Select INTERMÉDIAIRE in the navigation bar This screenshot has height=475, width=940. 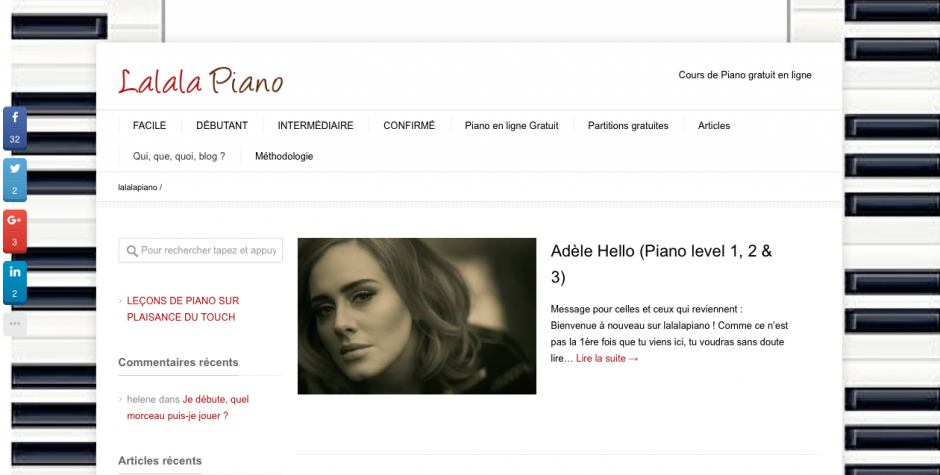[x=315, y=125]
